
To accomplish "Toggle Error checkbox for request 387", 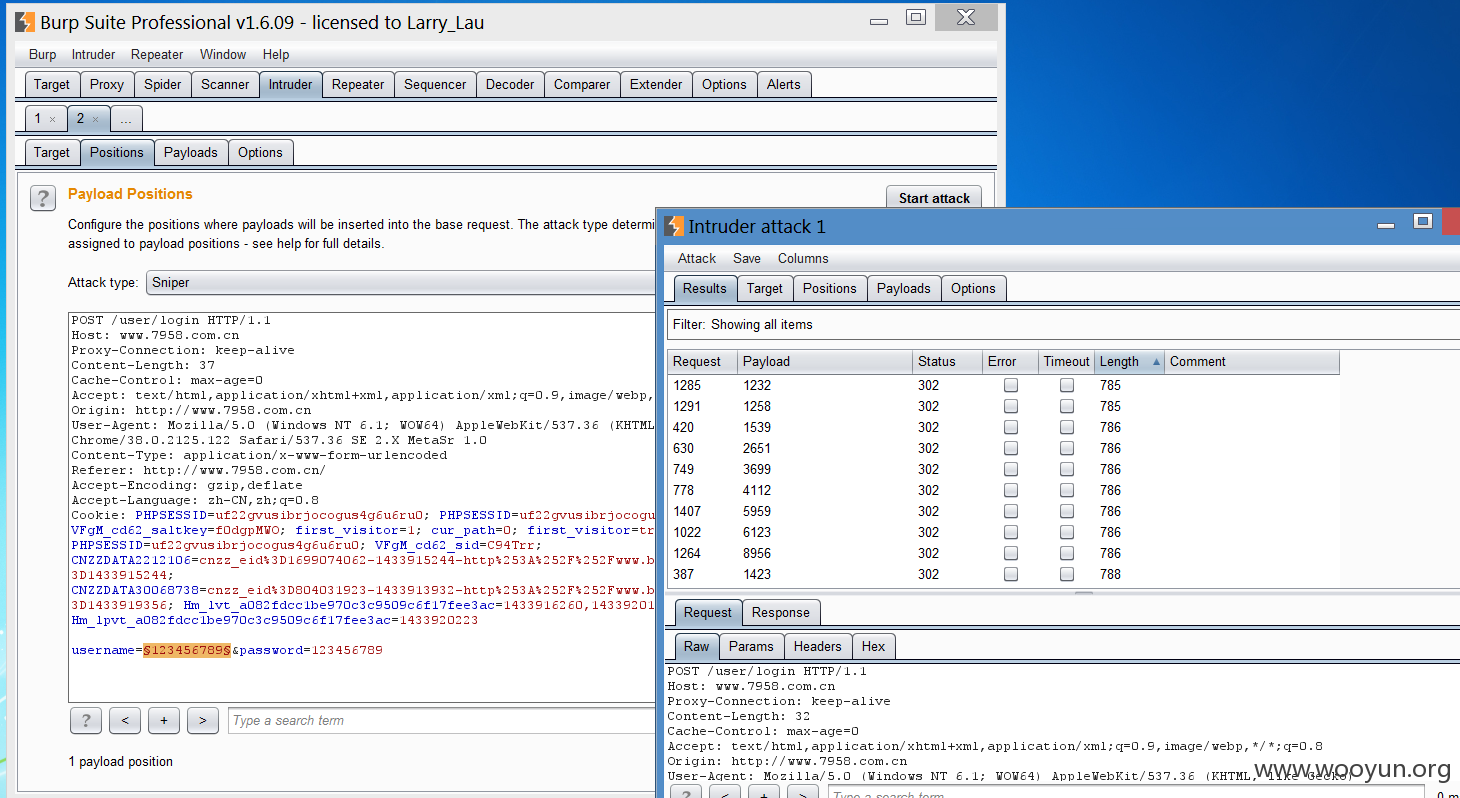I will tap(1011, 574).
